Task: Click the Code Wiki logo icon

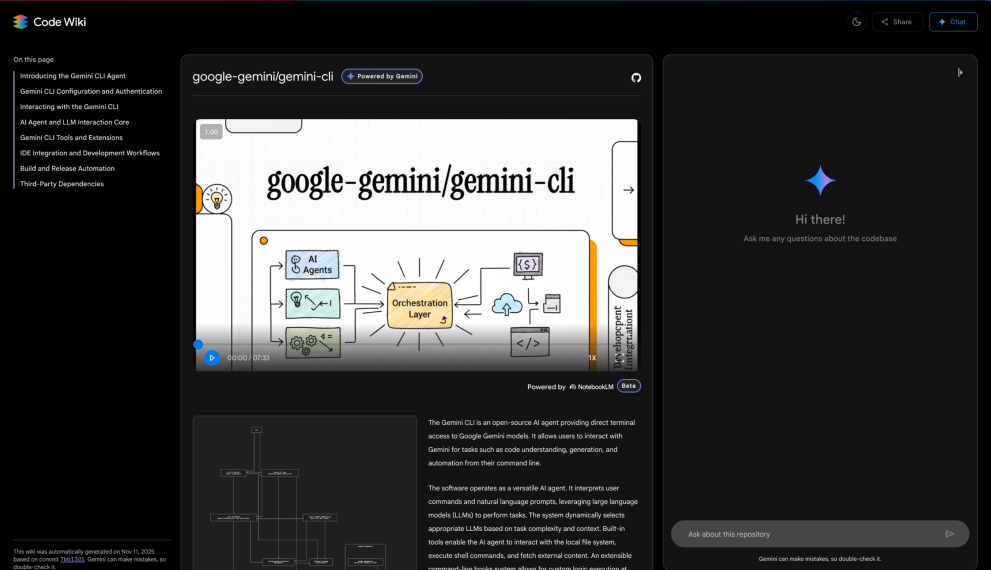Action: [20, 21]
